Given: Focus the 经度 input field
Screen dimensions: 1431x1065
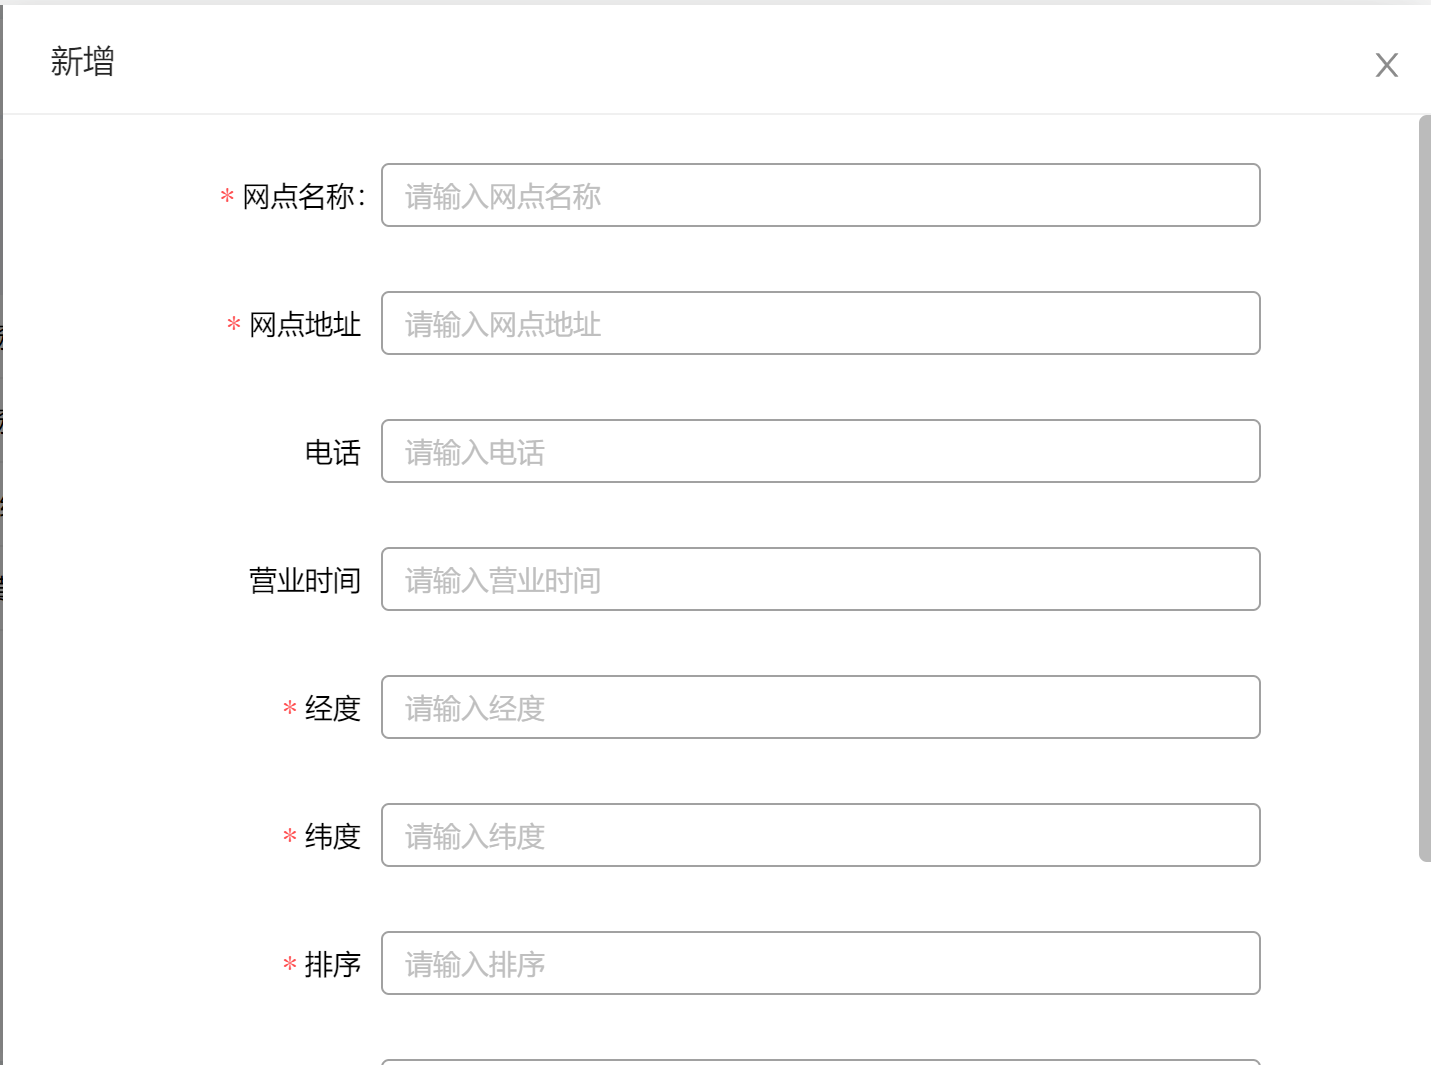Looking at the screenshot, I should (x=820, y=707).
